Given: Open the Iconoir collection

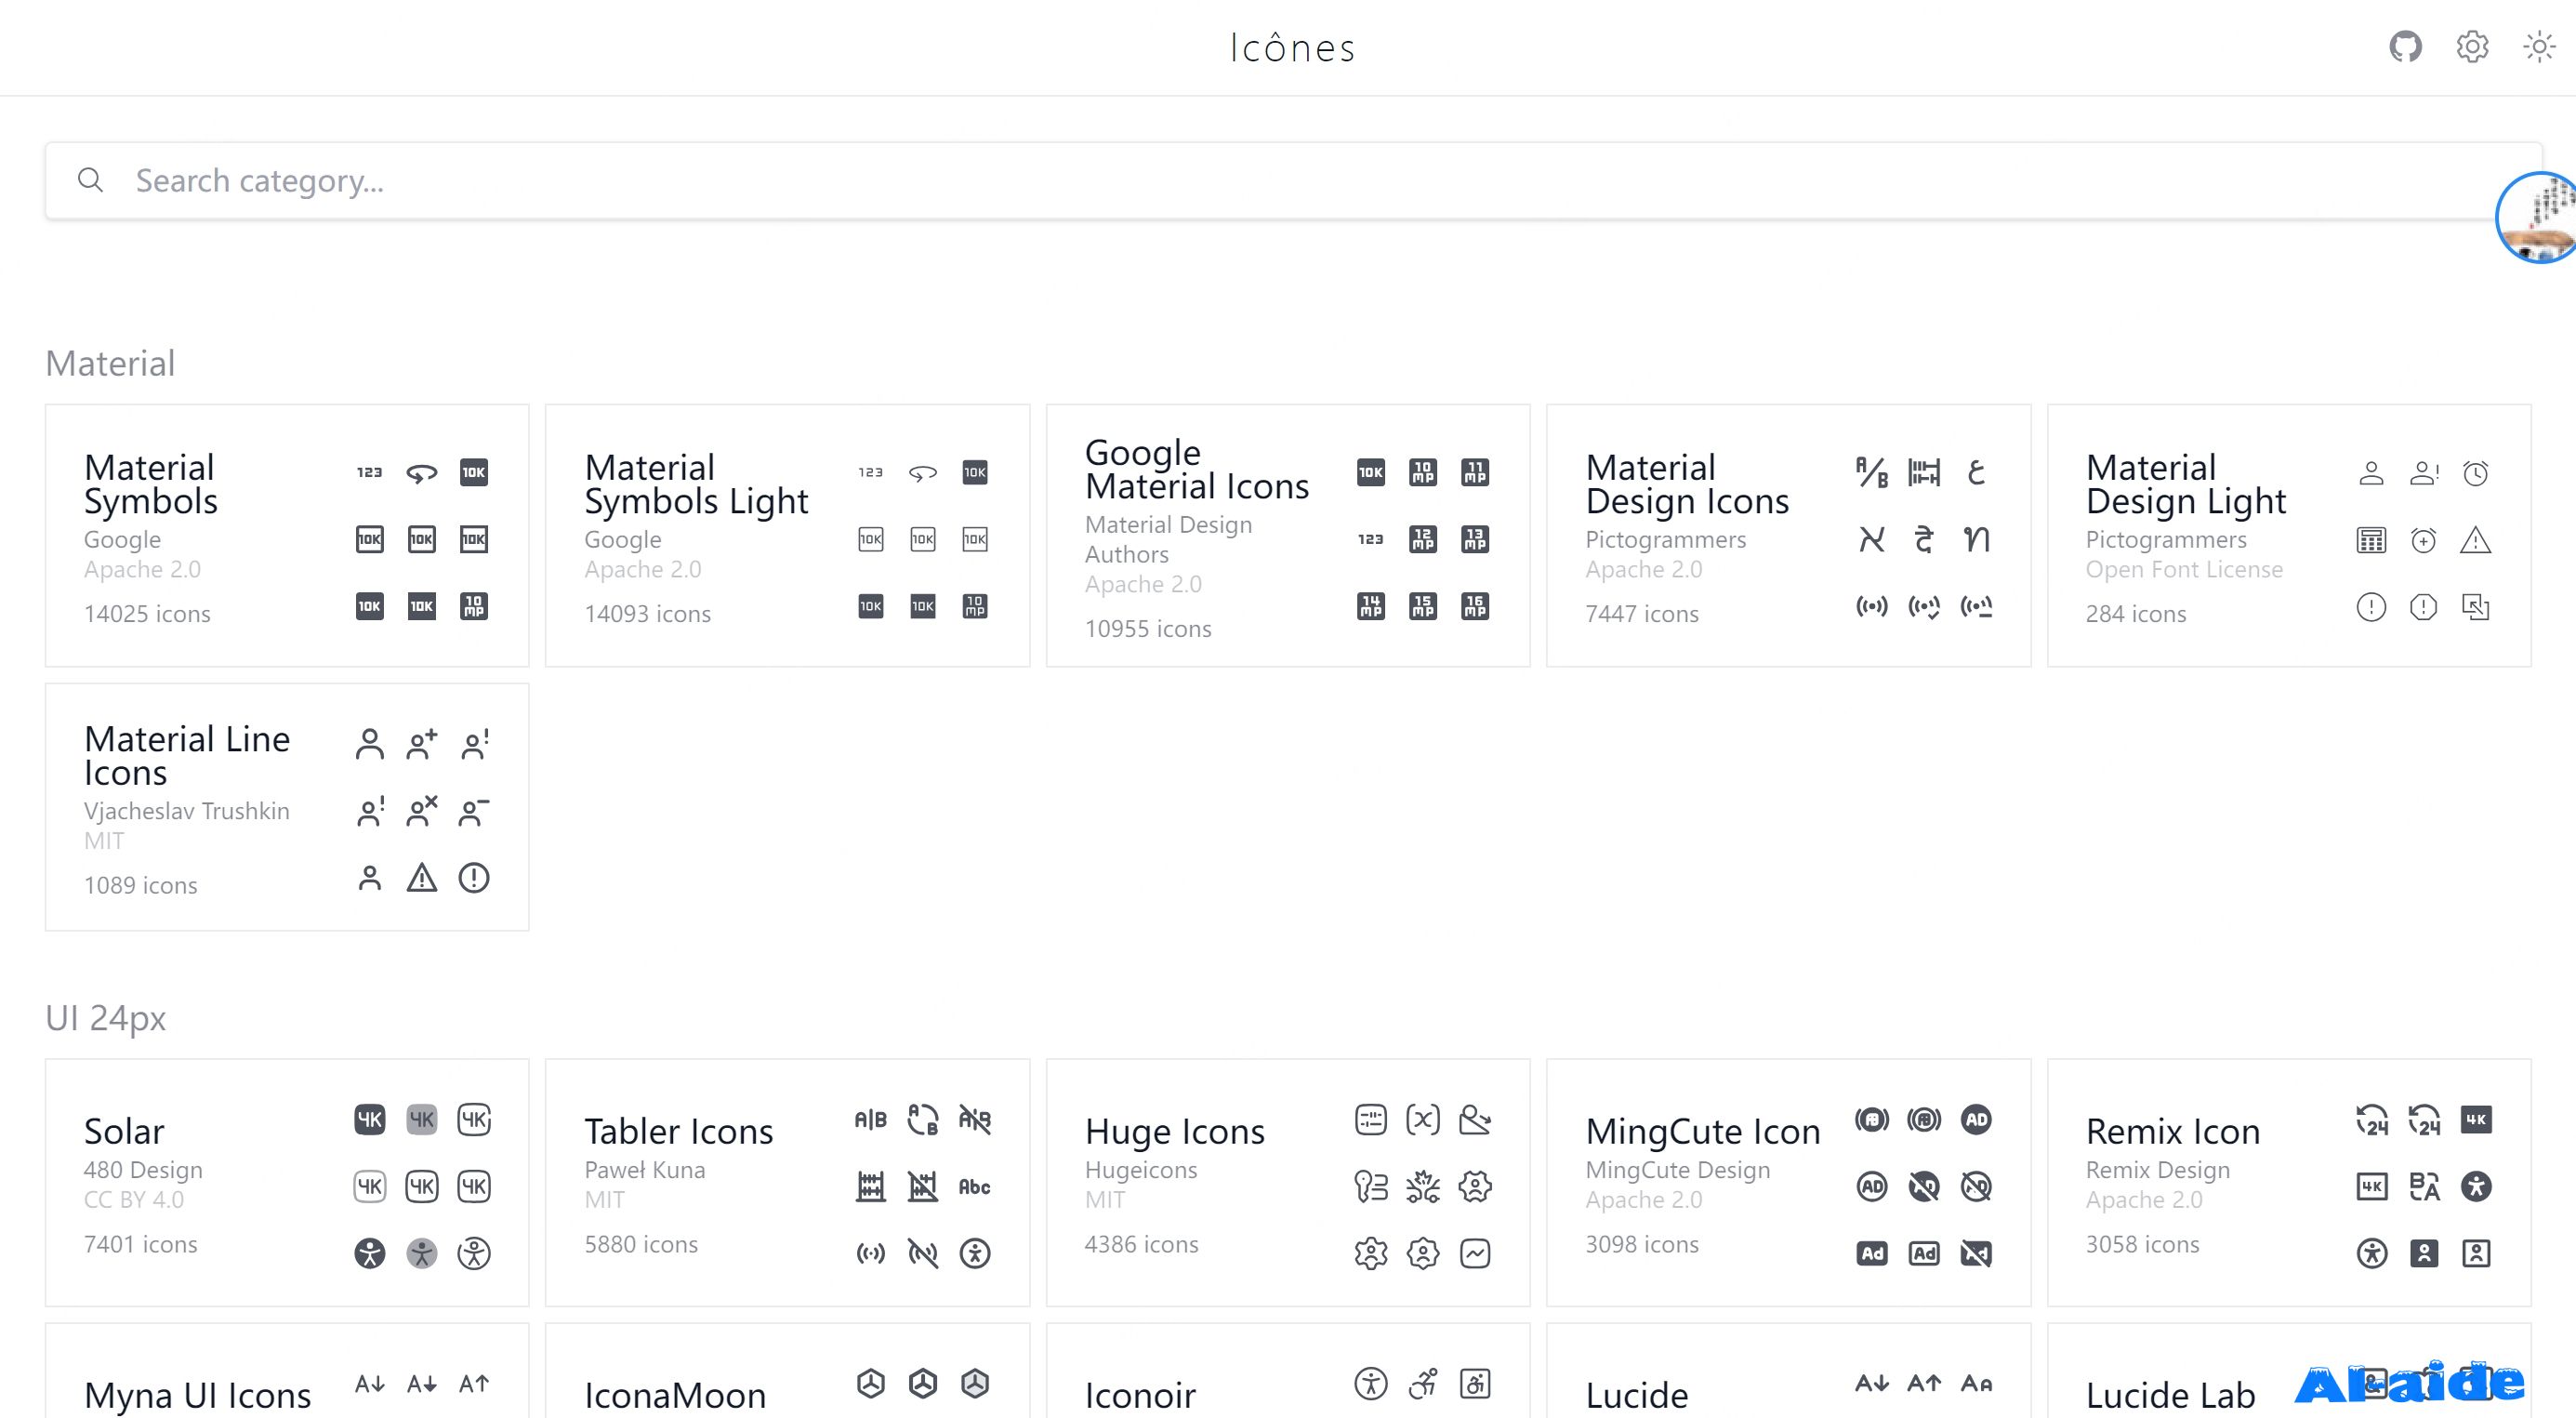Looking at the screenshot, I should [1288, 1371].
